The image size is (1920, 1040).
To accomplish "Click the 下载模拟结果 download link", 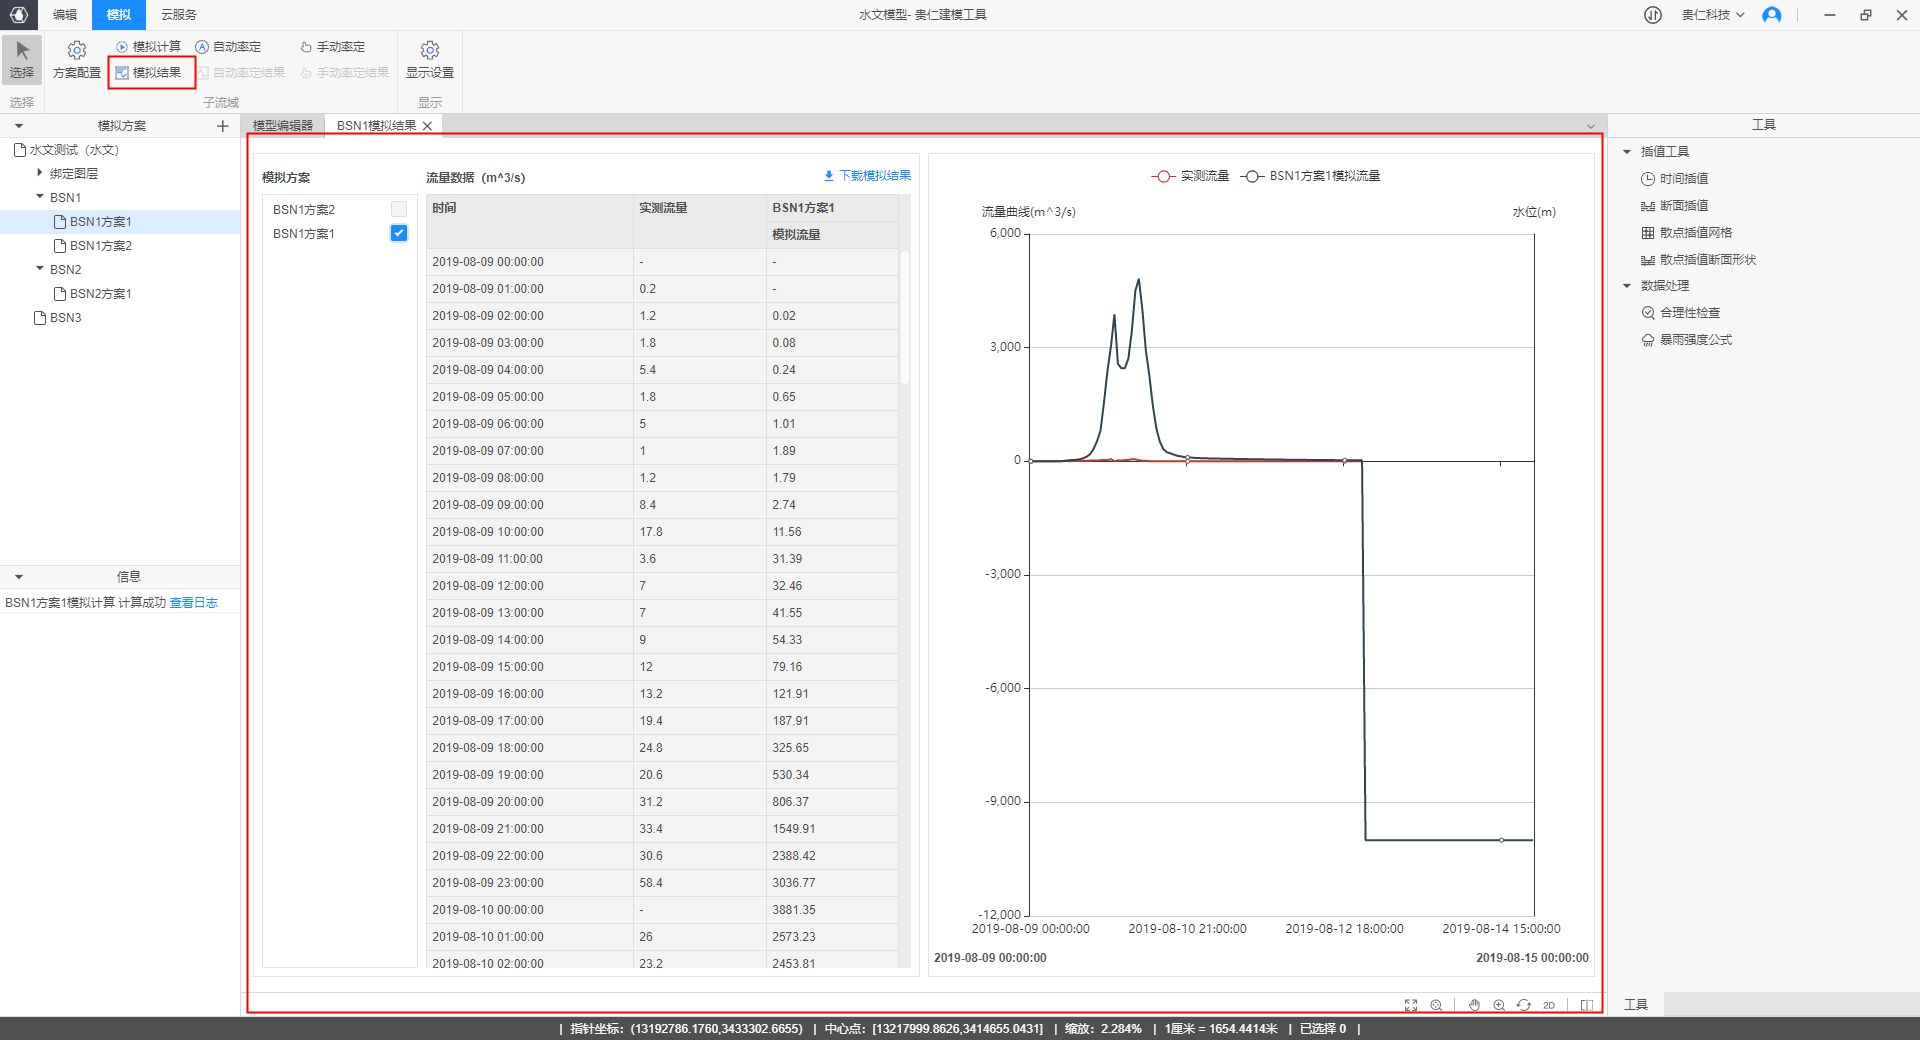I will pos(867,176).
